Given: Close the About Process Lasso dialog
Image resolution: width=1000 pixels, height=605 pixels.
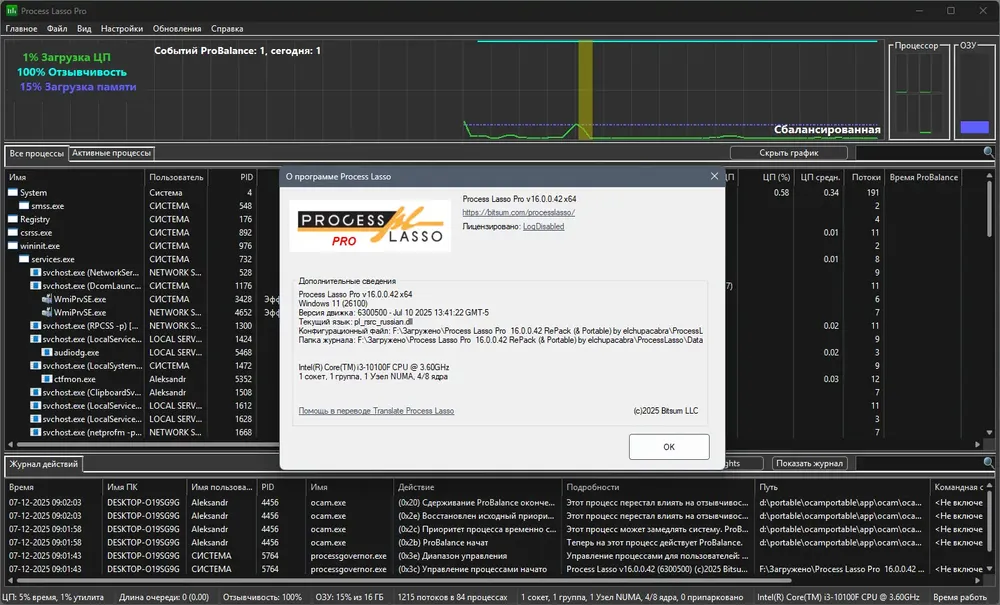Looking at the screenshot, I should 714,177.
